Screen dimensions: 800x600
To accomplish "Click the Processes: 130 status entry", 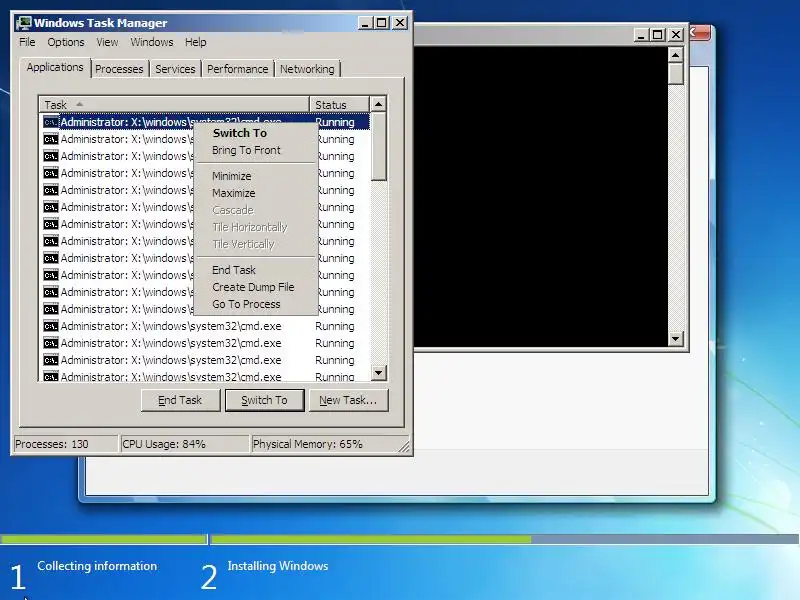I will [x=65, y=444].
